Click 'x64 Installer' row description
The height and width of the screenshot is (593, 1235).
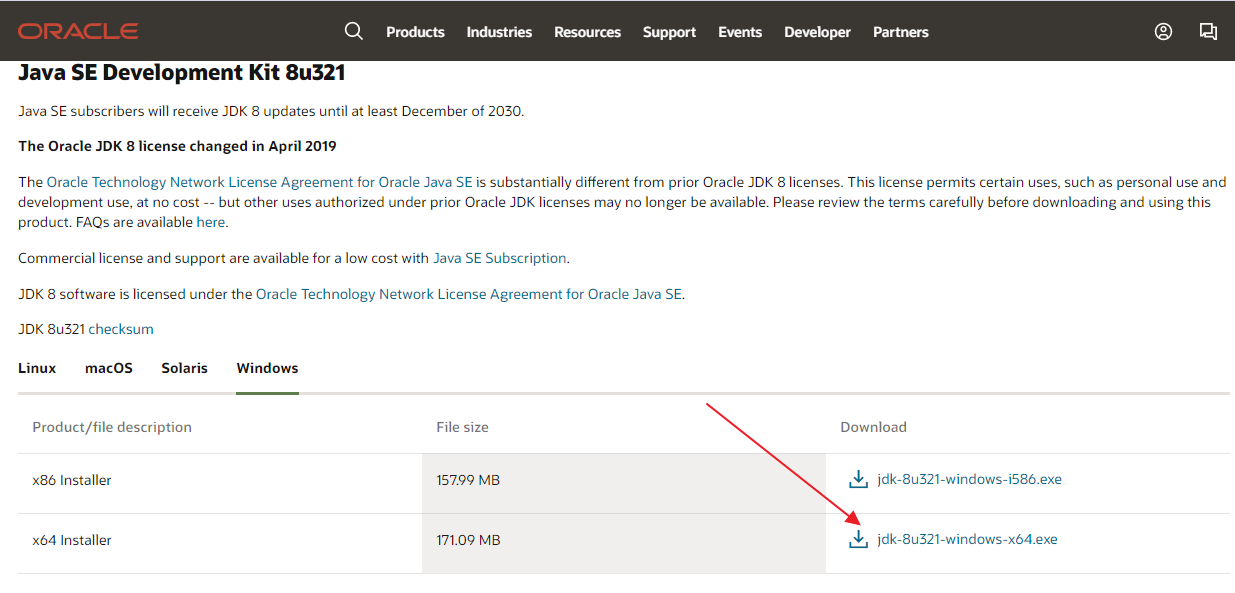coord(72,540)
